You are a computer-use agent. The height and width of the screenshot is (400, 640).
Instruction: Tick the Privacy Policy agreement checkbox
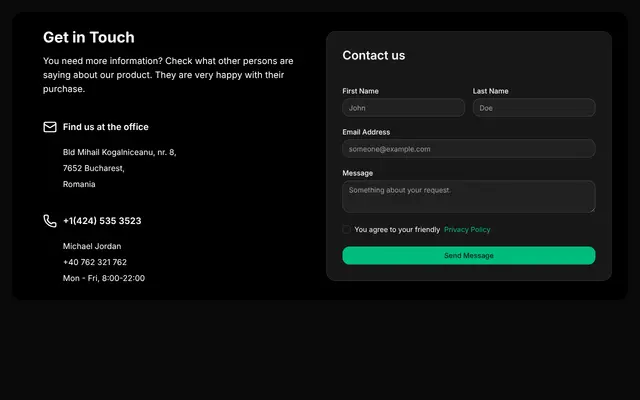tap(346, 229)
